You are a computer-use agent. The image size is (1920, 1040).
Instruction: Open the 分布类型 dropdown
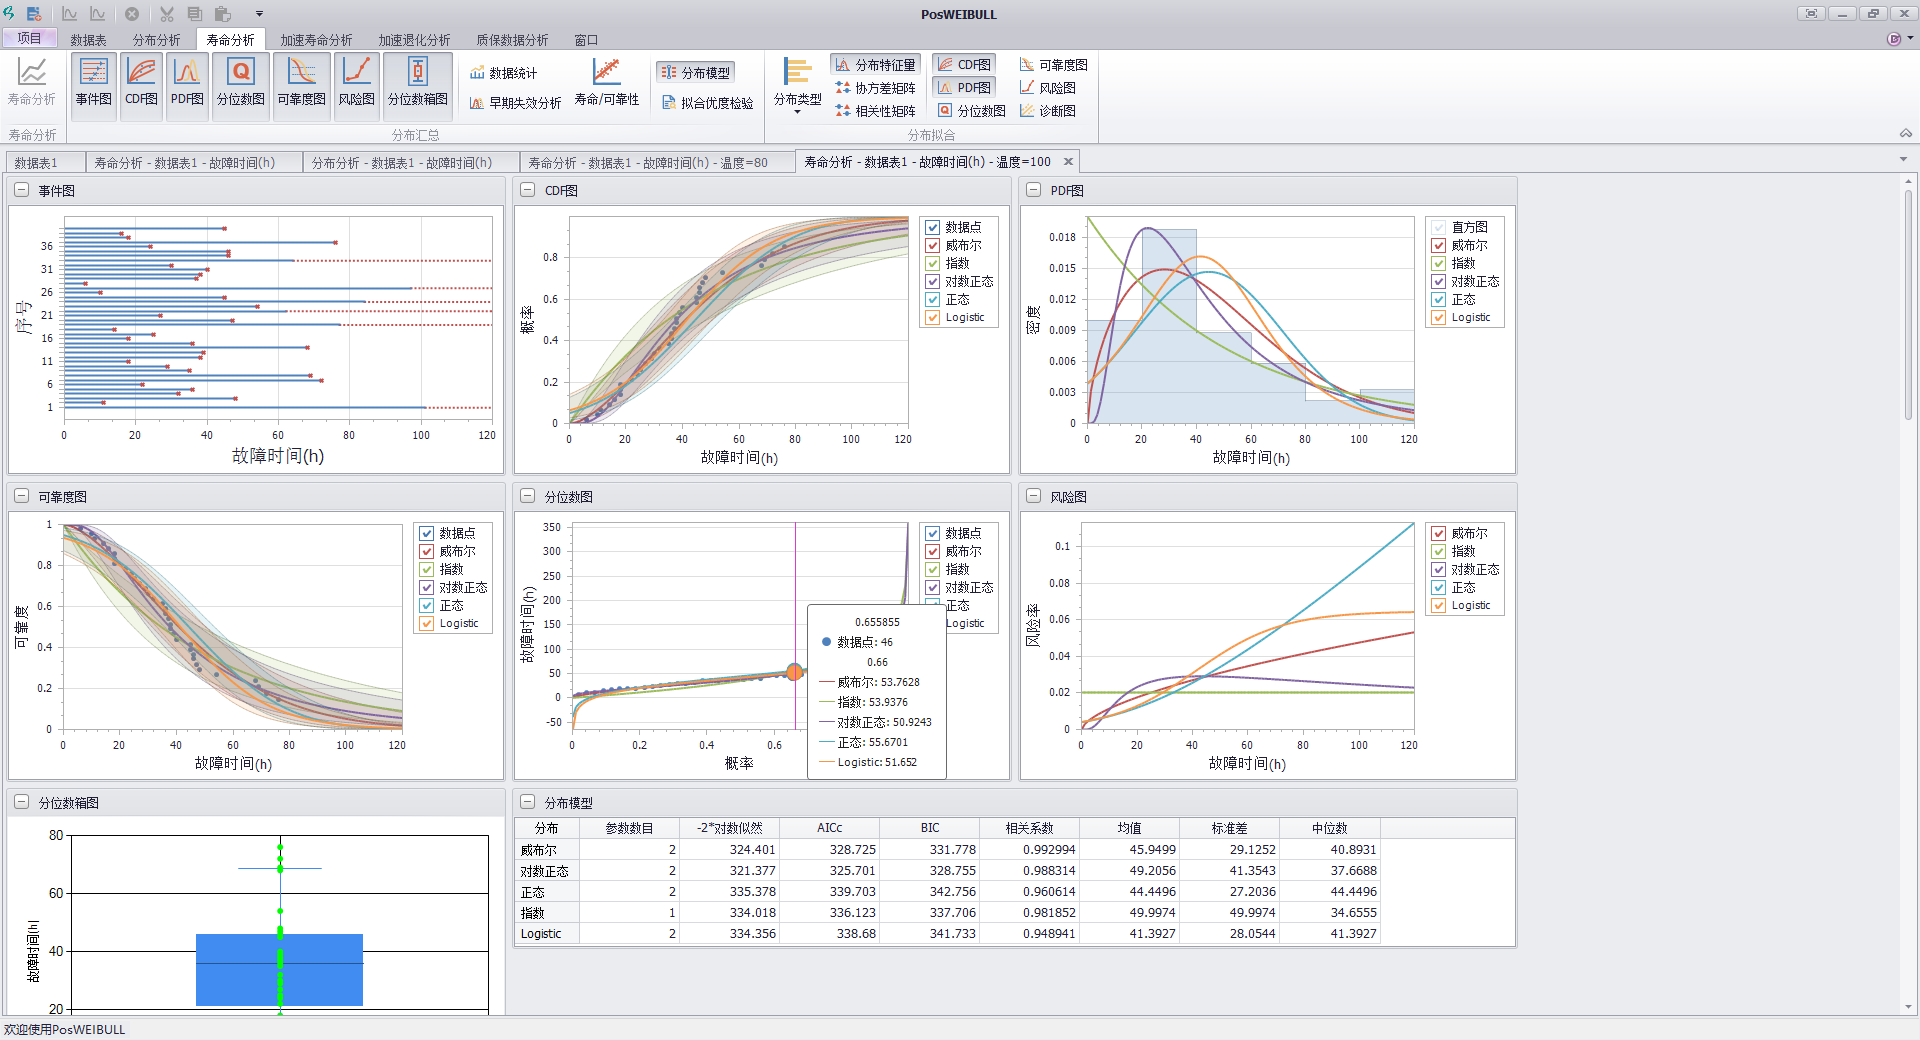(x=797, y=86)
